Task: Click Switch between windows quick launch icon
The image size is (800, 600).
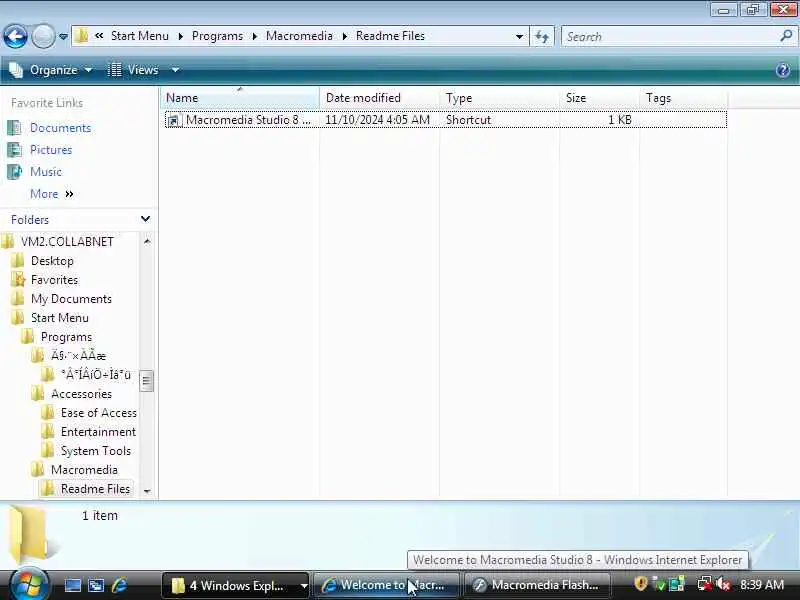Action: [x=96, y=585]
